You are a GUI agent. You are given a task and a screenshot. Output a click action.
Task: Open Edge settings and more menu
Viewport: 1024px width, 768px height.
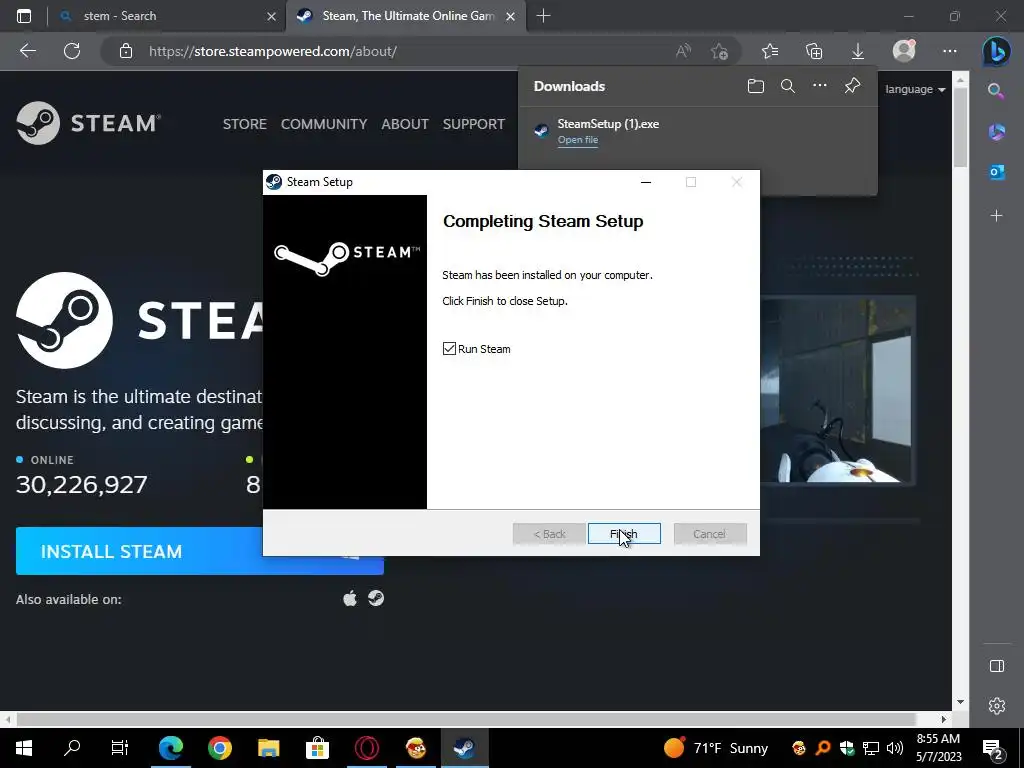[x=950, y=51]
